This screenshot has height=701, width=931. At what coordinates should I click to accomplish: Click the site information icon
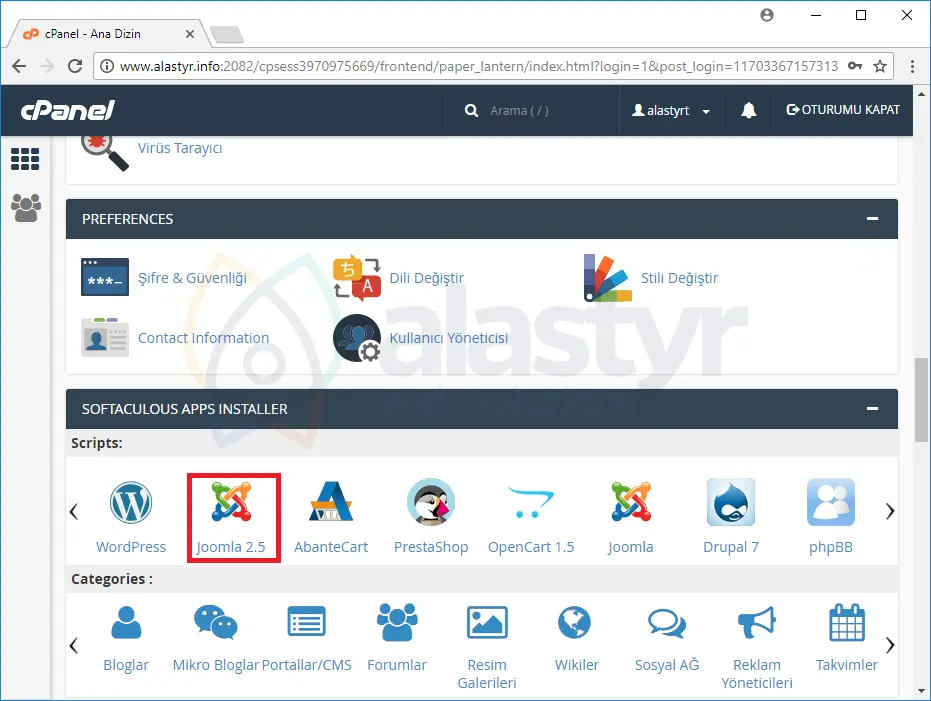[x=107, y=66]
